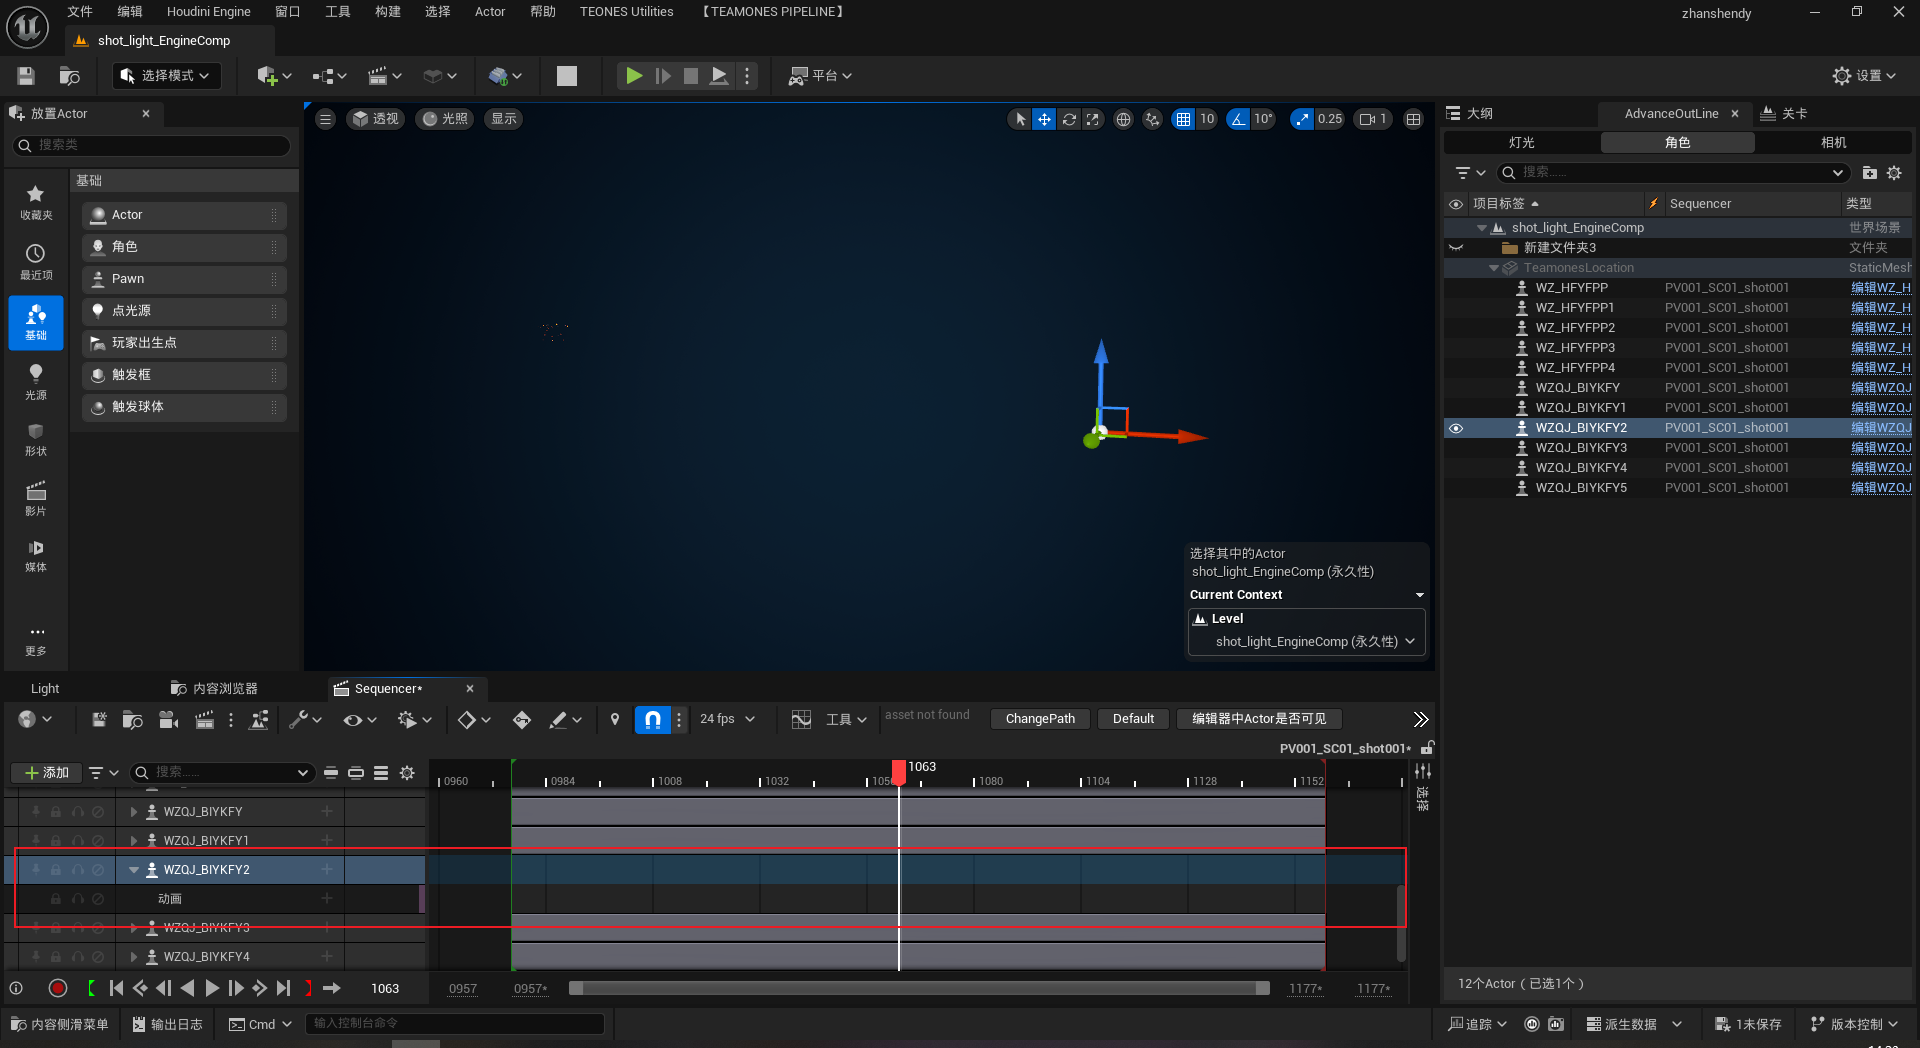This screenshot has width=1920, height=1048.
Task: Click the Save icon in main toolbar
Action: pyautogui.click(x=26, y=76)
